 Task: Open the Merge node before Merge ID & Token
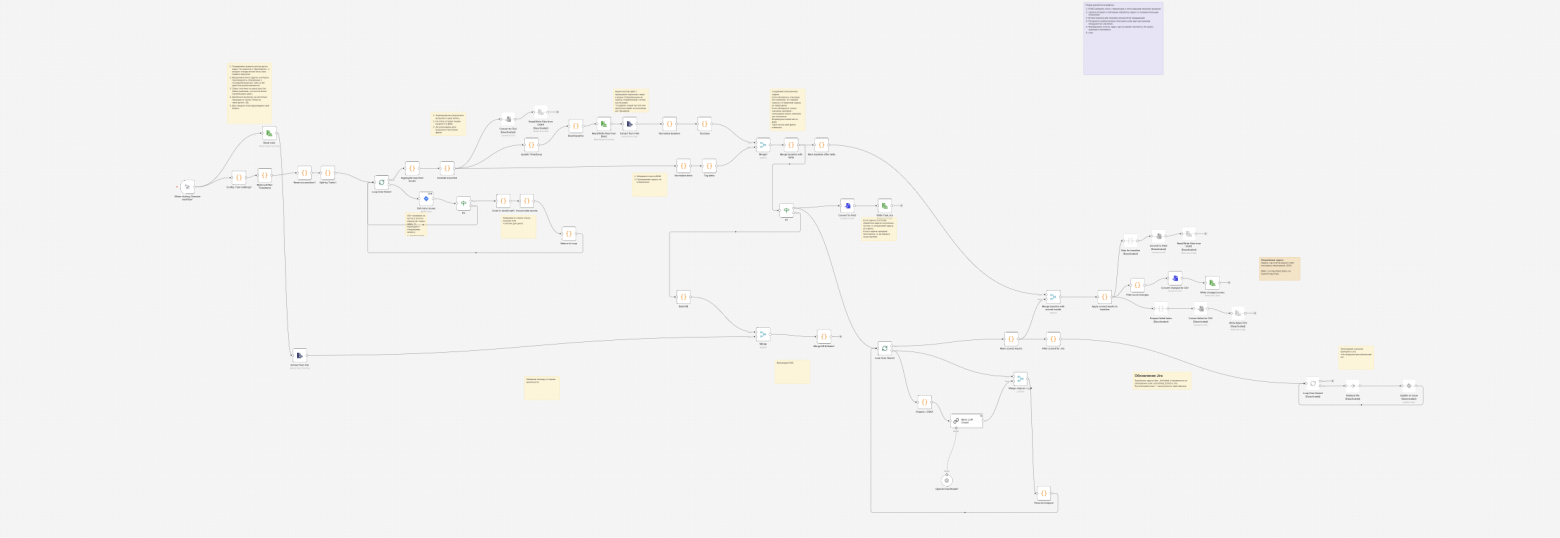point(763,334)
